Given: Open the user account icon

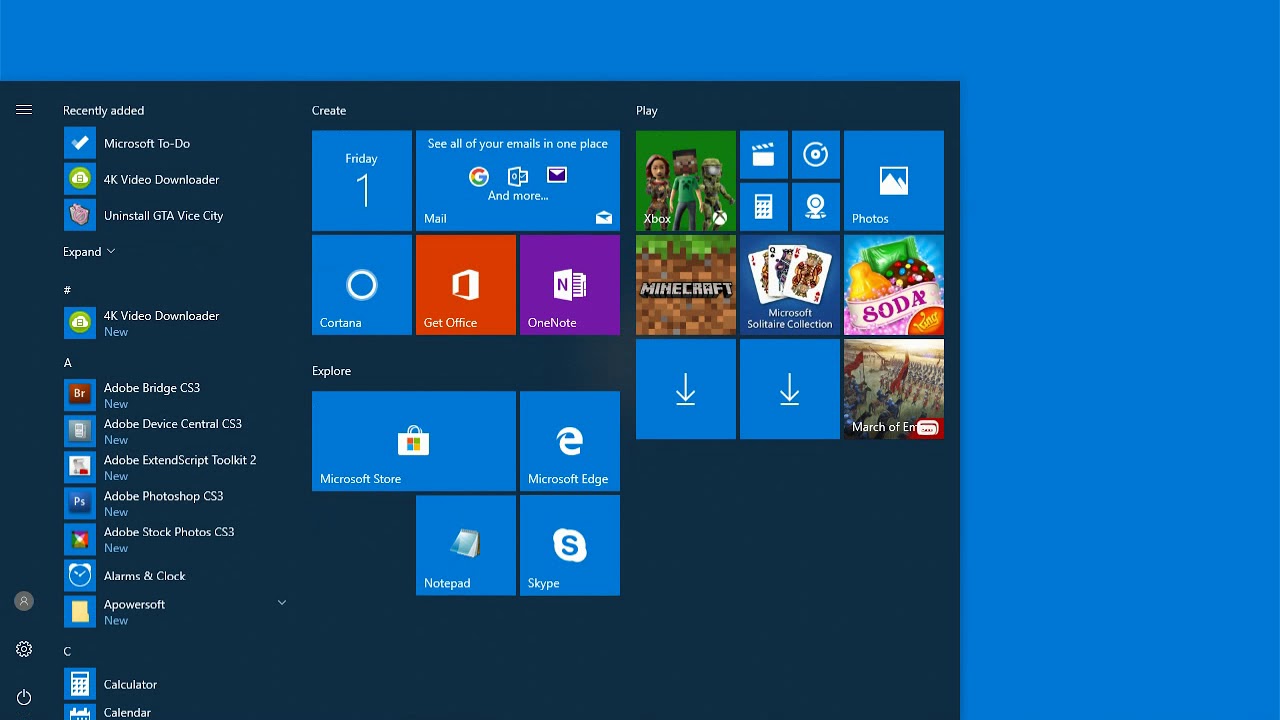Looking at the screenshot, I should click(24, 601).
